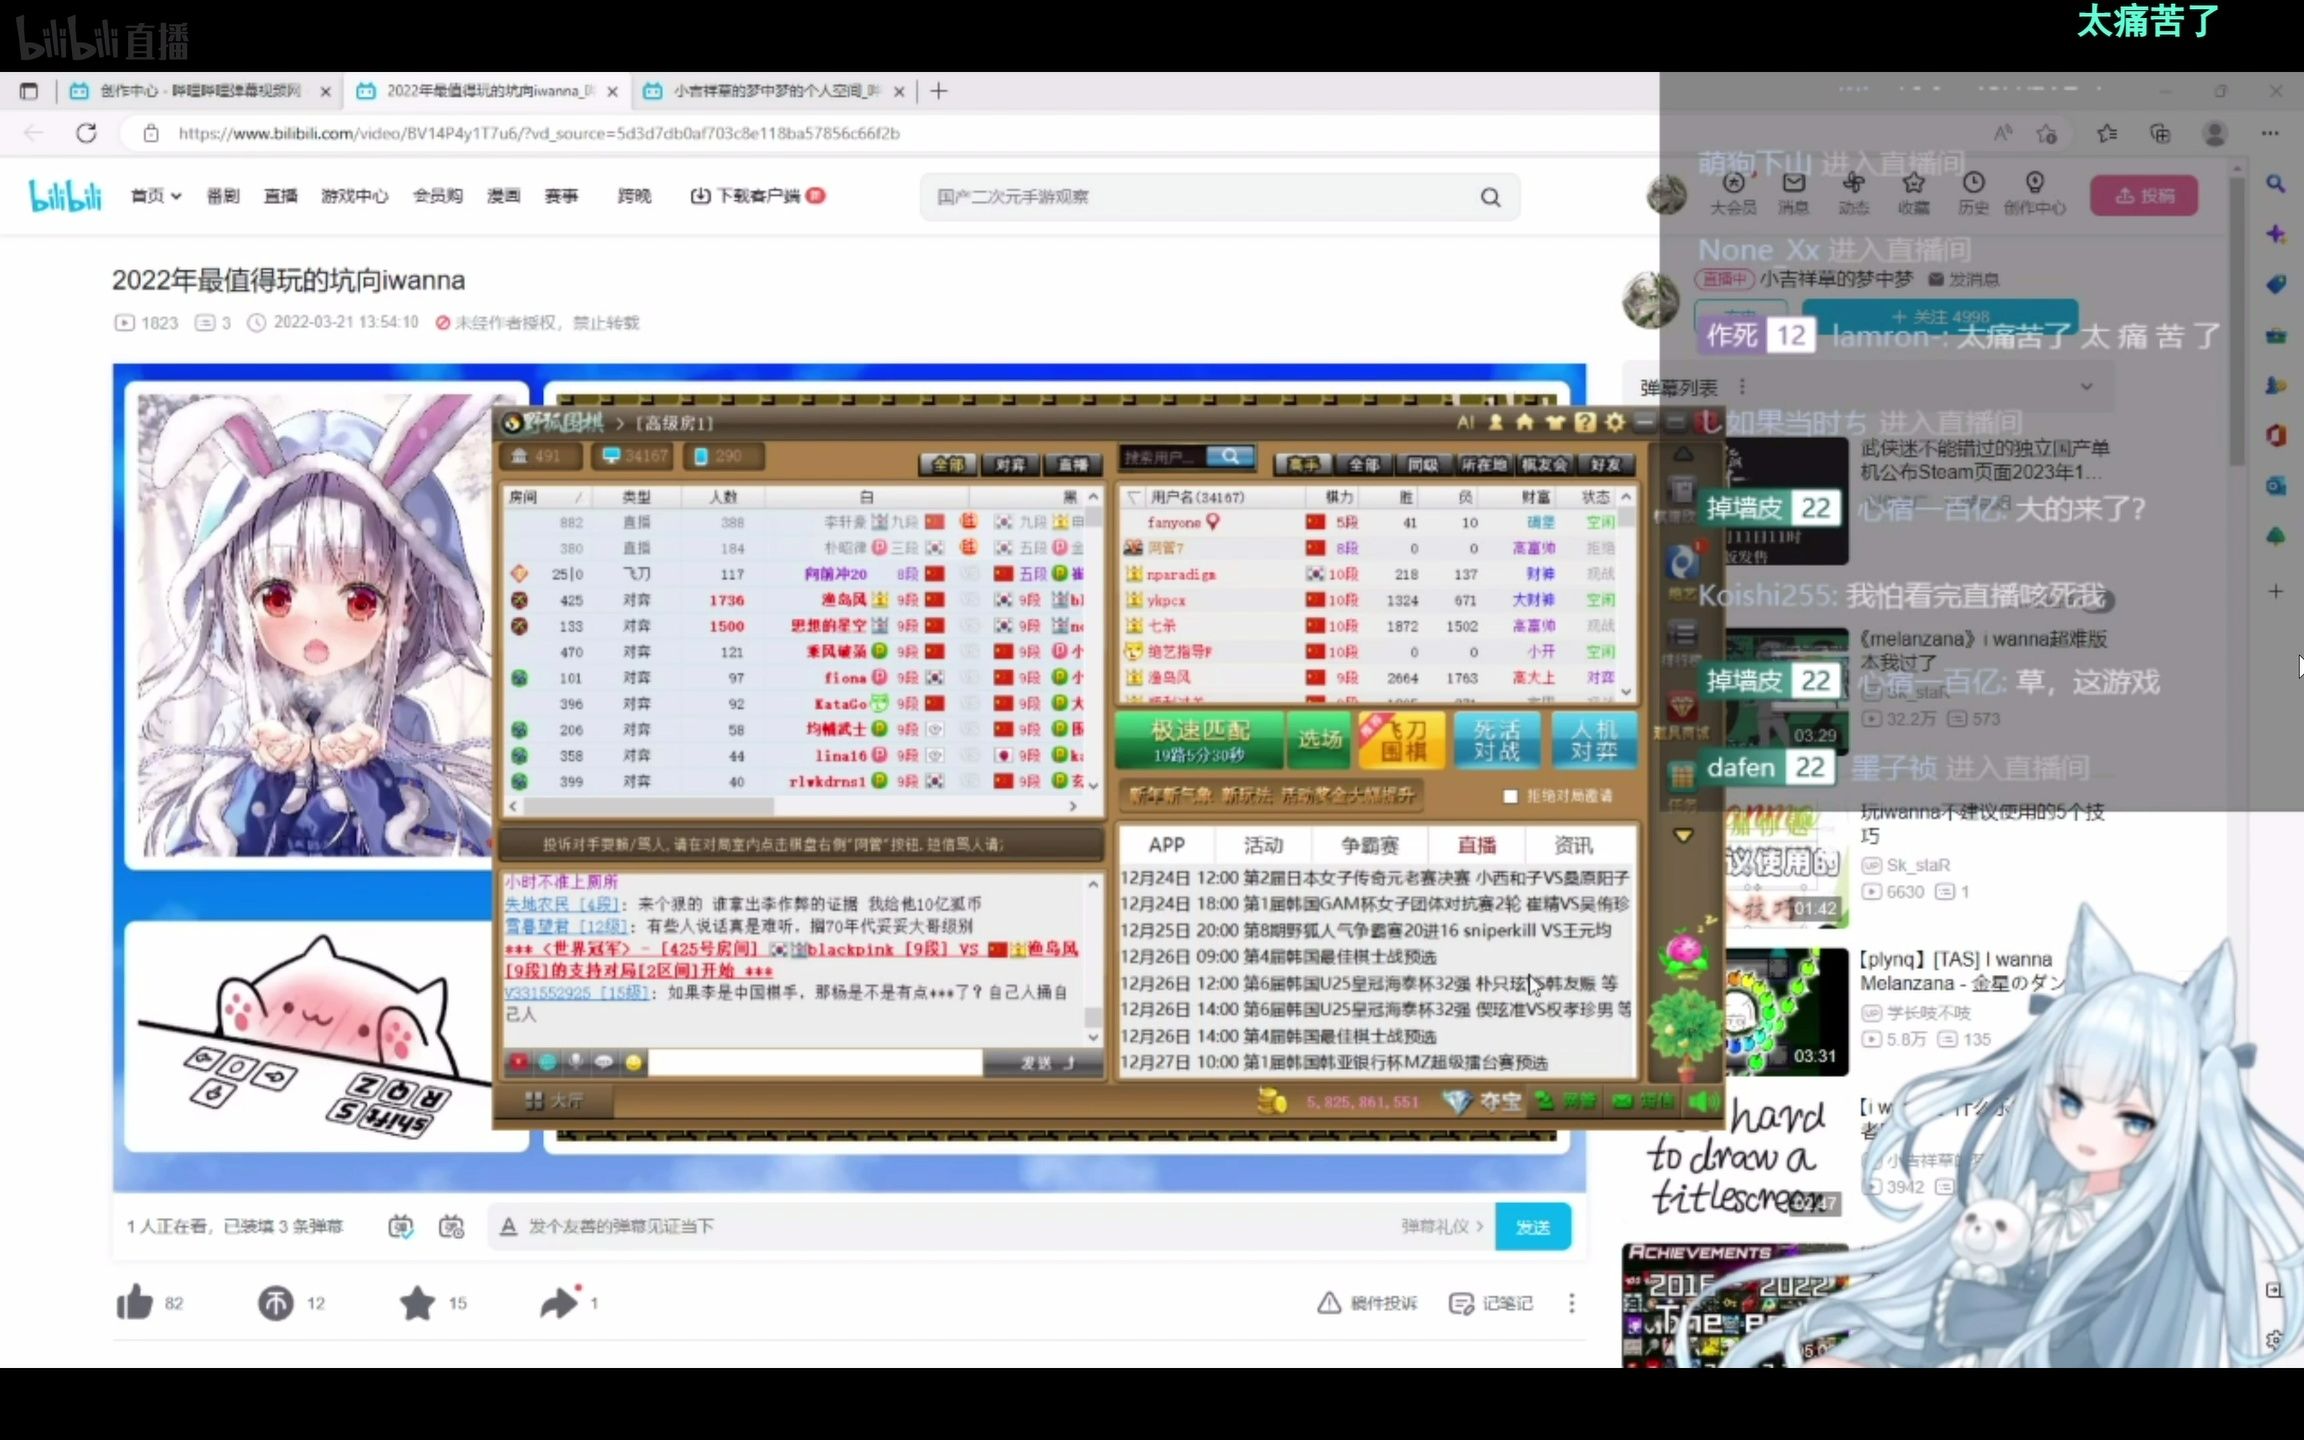Image resolution: width=2304 pixels, height=1440 pixels.
Task: Reload the page in the browser
Action: tap(87, 133)
